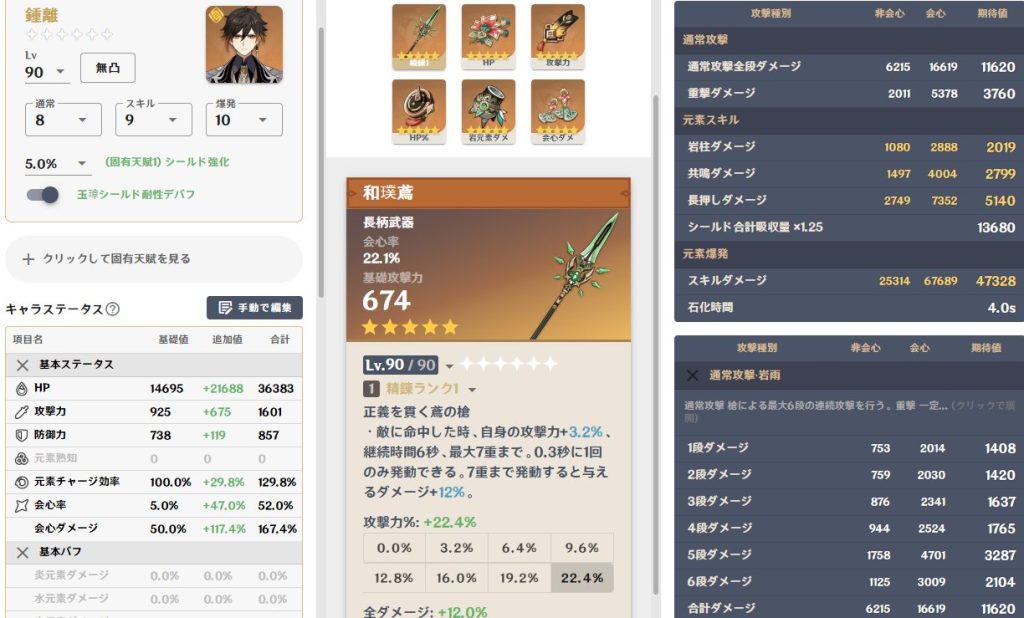Open the 爆発 talent level dropdown
Screen dimensions: 1024x618
click(x=244, y=120)
